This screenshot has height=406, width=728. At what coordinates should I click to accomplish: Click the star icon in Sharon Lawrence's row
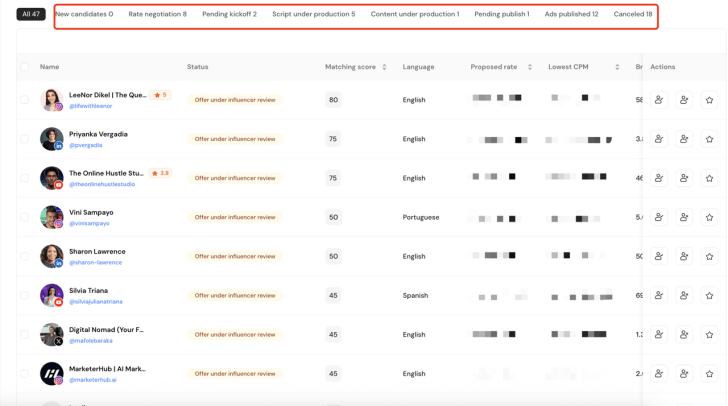tap(709, 257)
